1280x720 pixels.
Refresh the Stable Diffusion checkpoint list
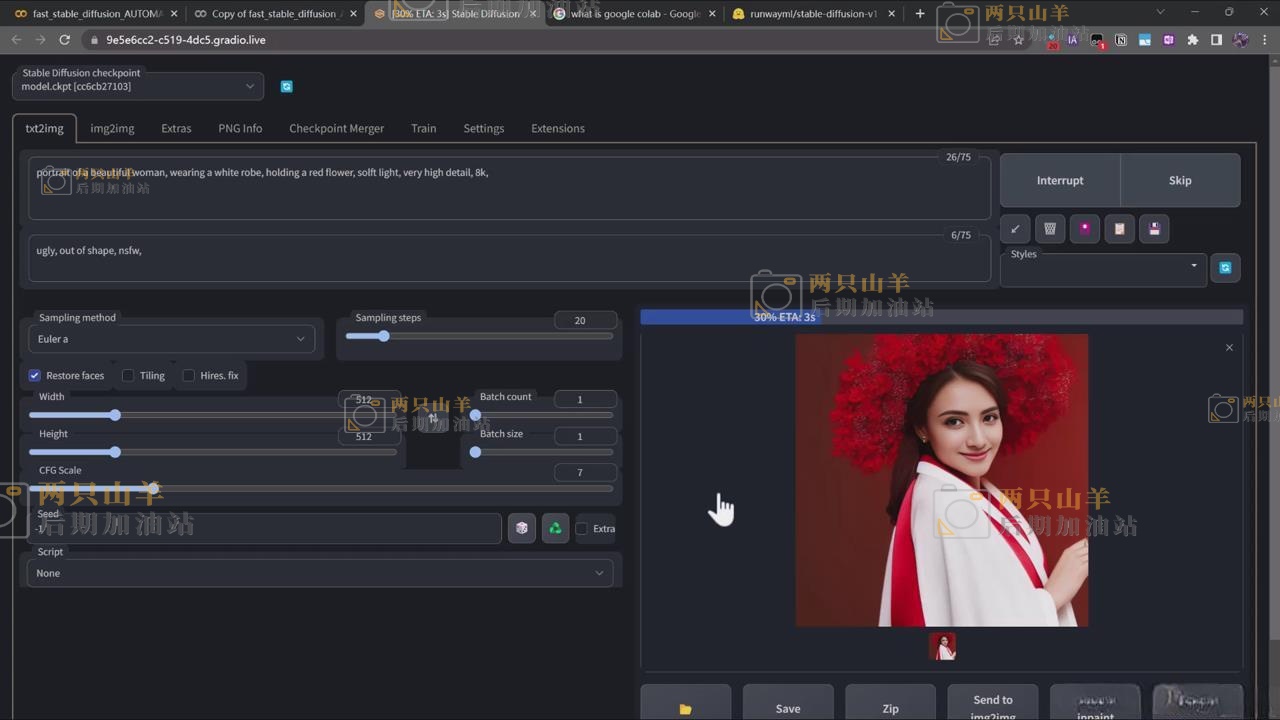click(x=287, y=87)
